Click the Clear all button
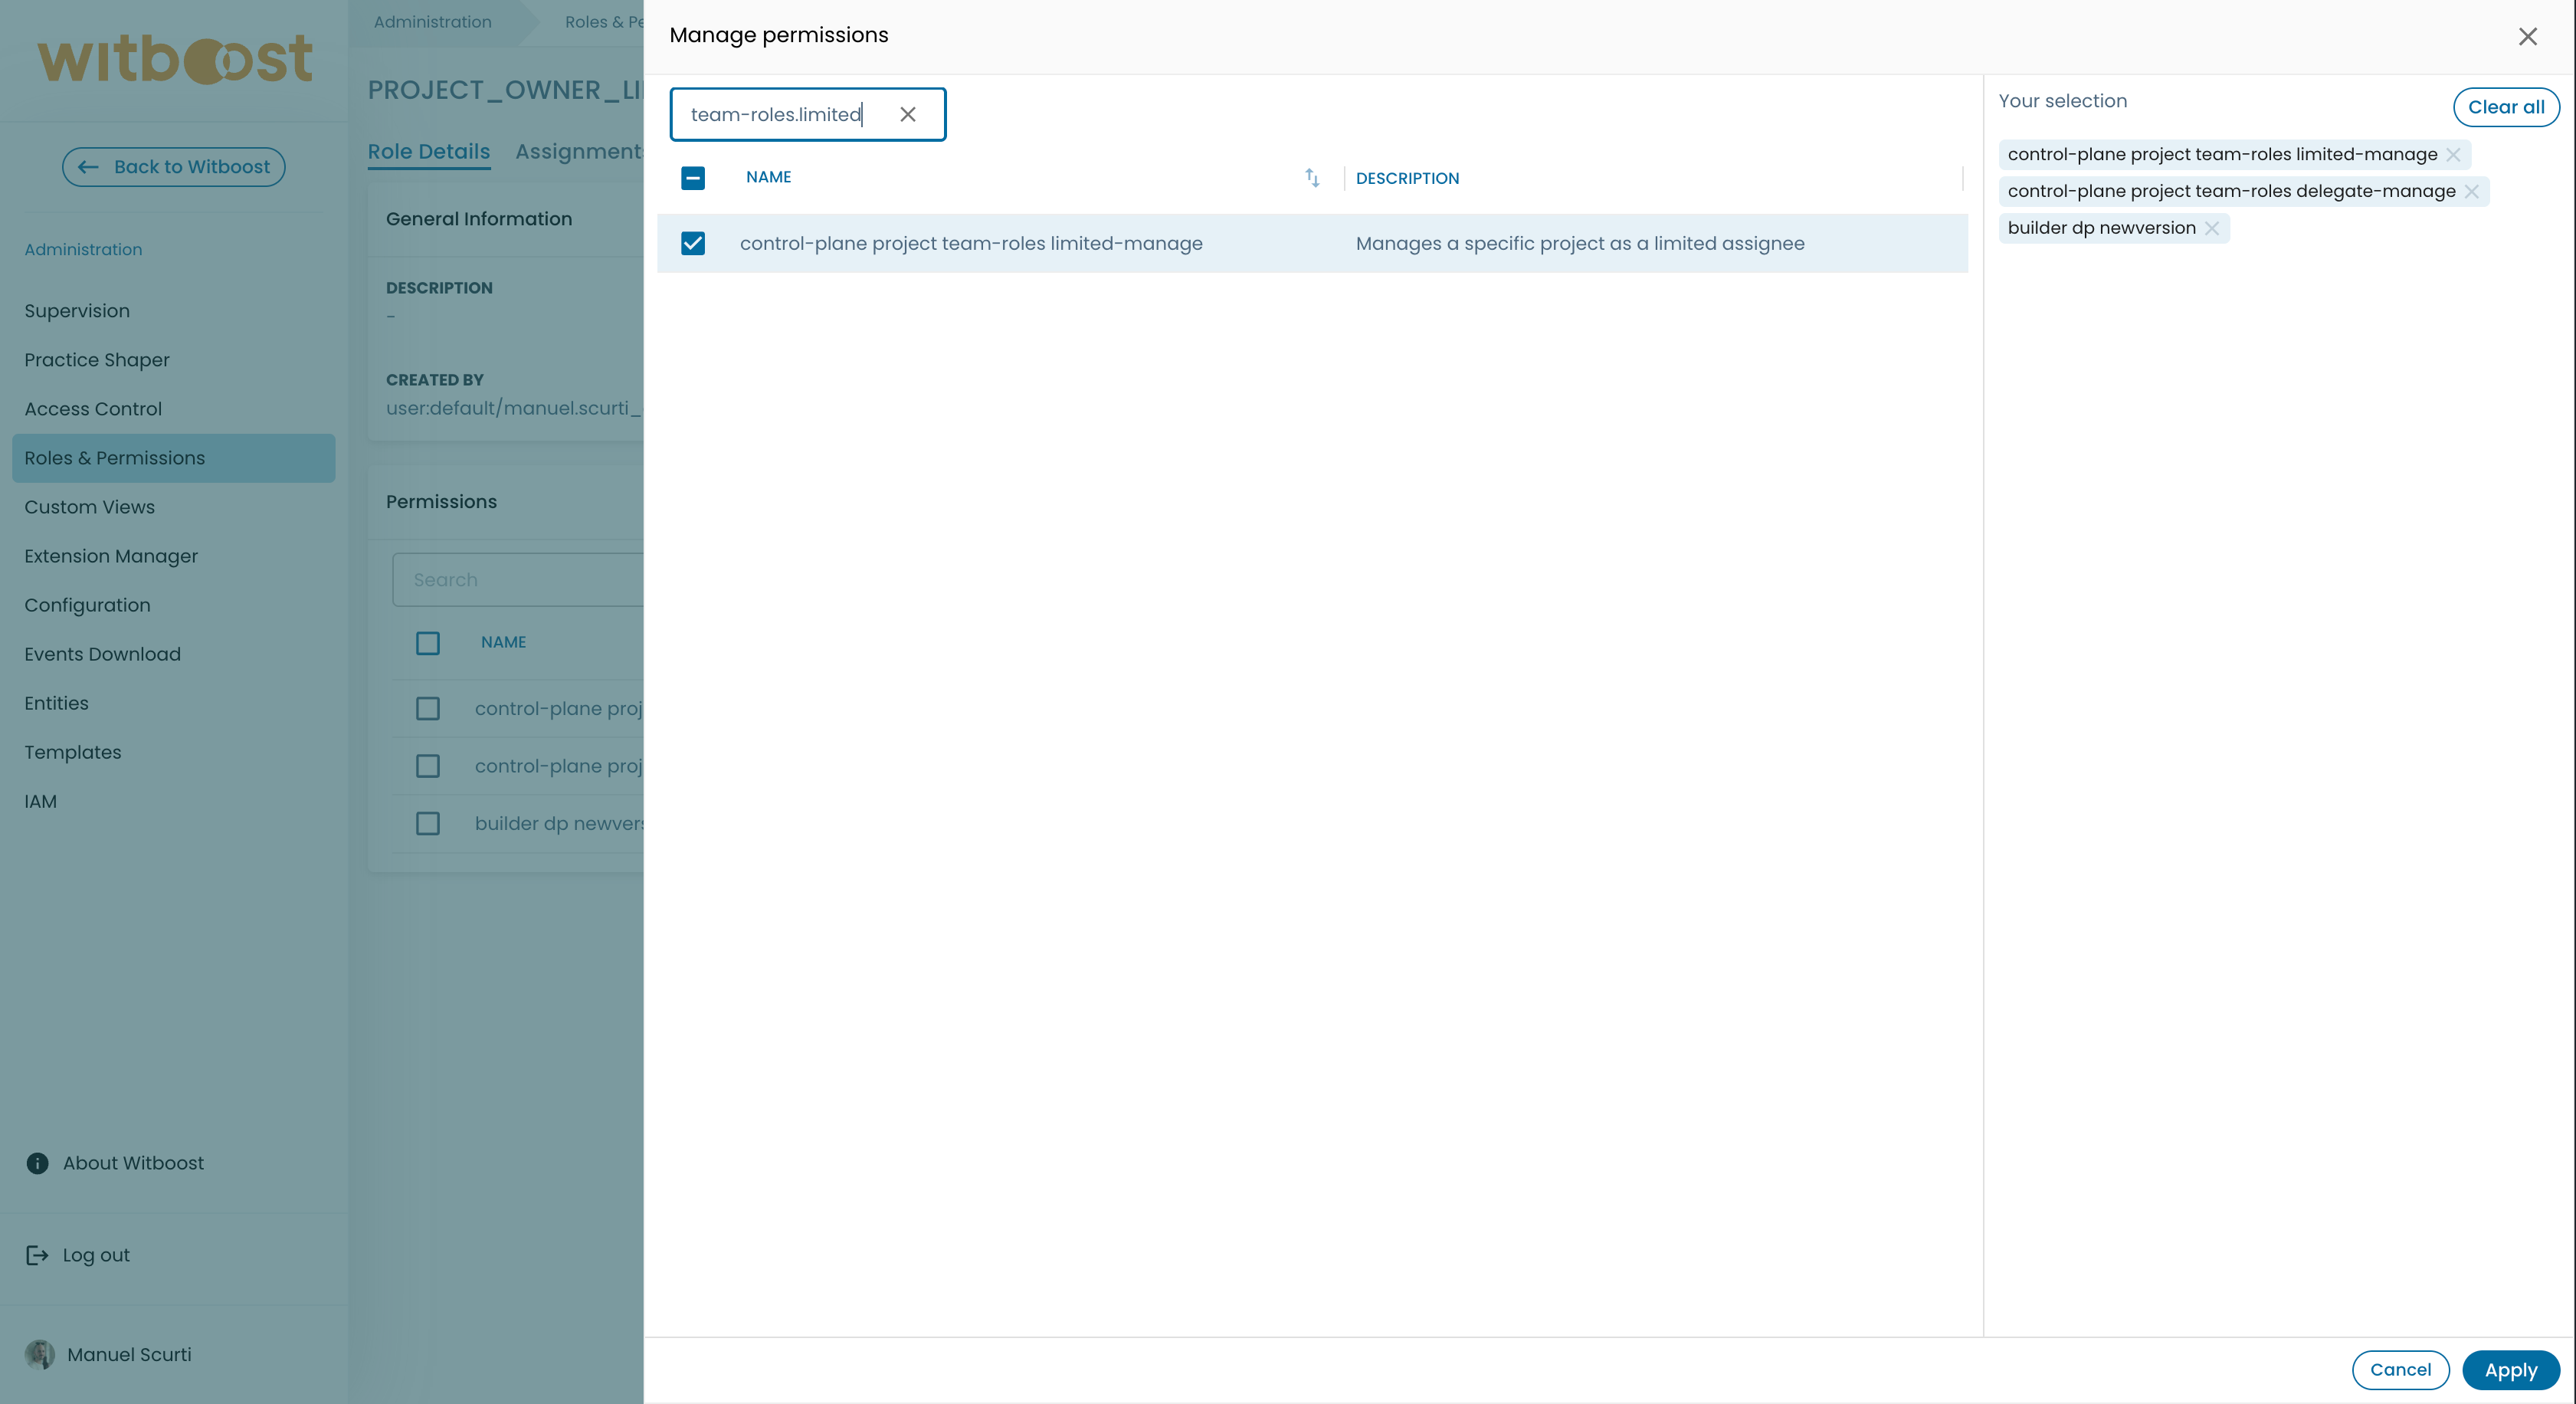The height and width of the screenshot is (1404, 2576). coord(2505,107)
